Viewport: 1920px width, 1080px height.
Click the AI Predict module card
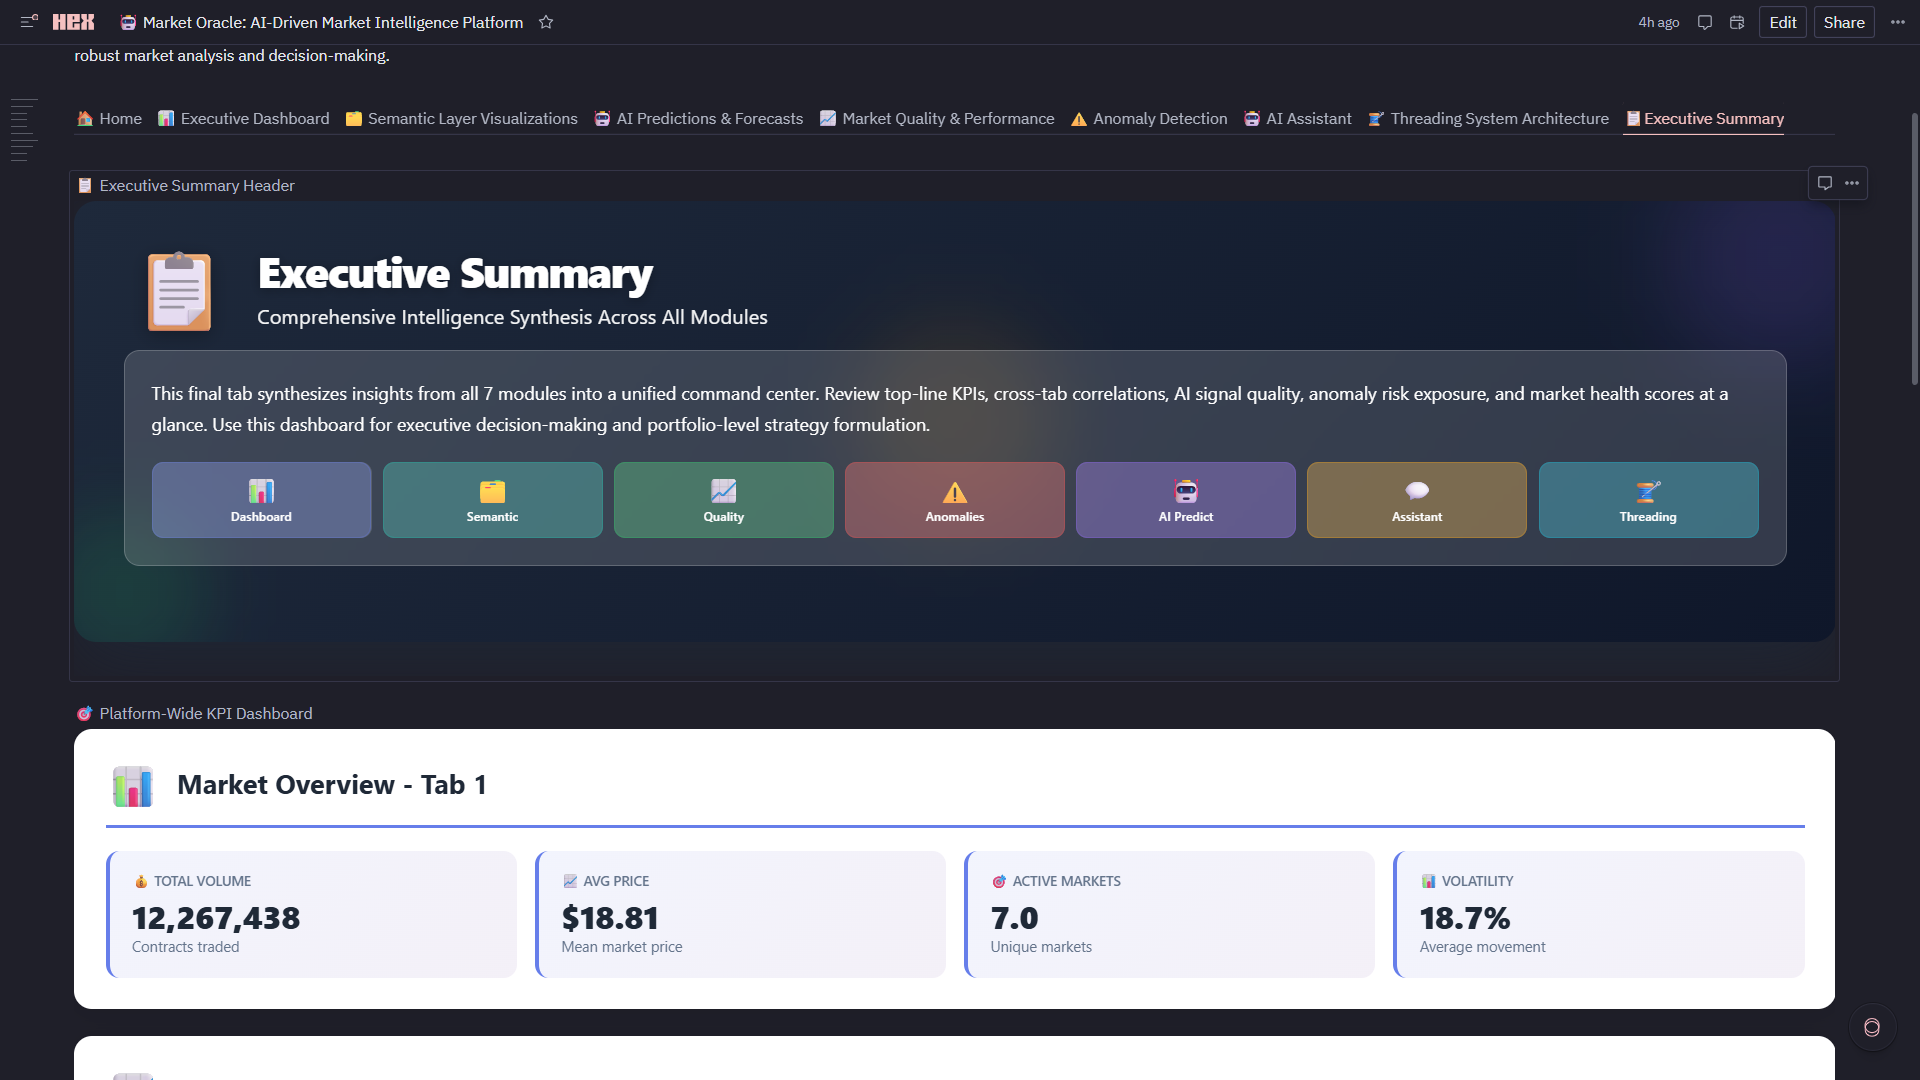tap(1185, 500)
